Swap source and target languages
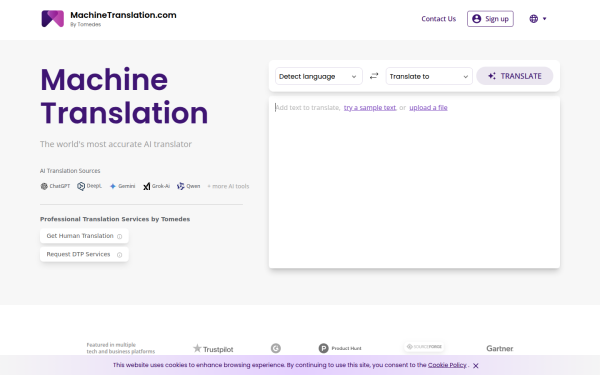The width and height of the screenshot is (600, 375). (x=374, y=76)
